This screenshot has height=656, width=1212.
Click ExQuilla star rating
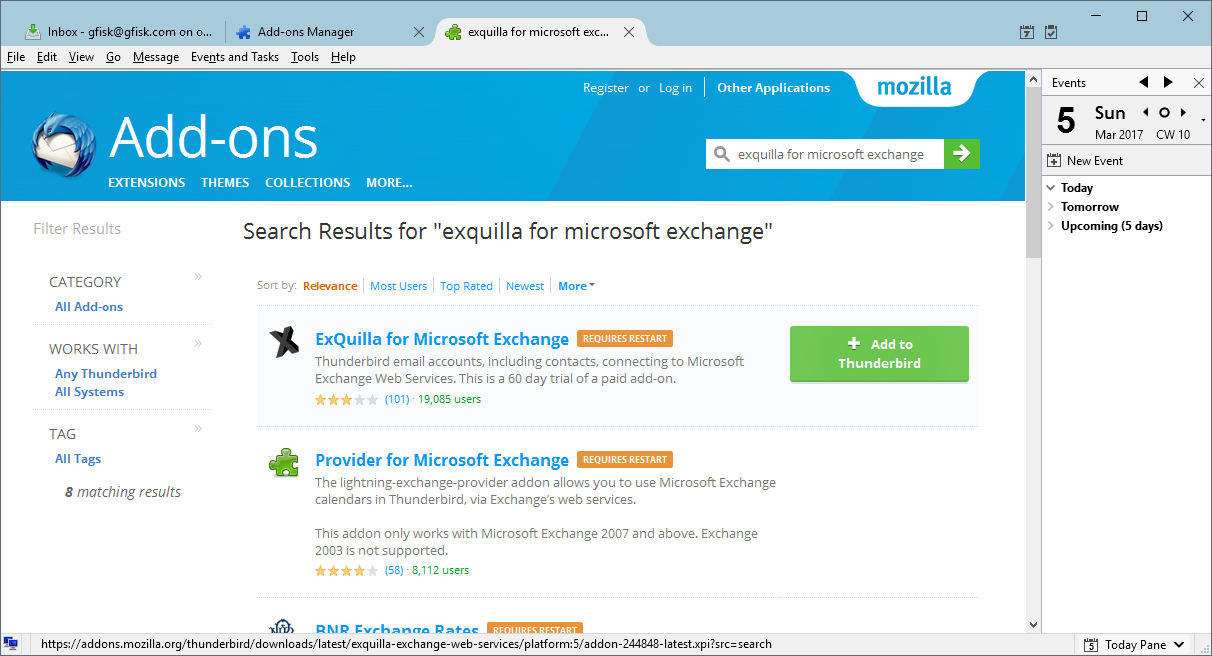(x=346, y=399)
